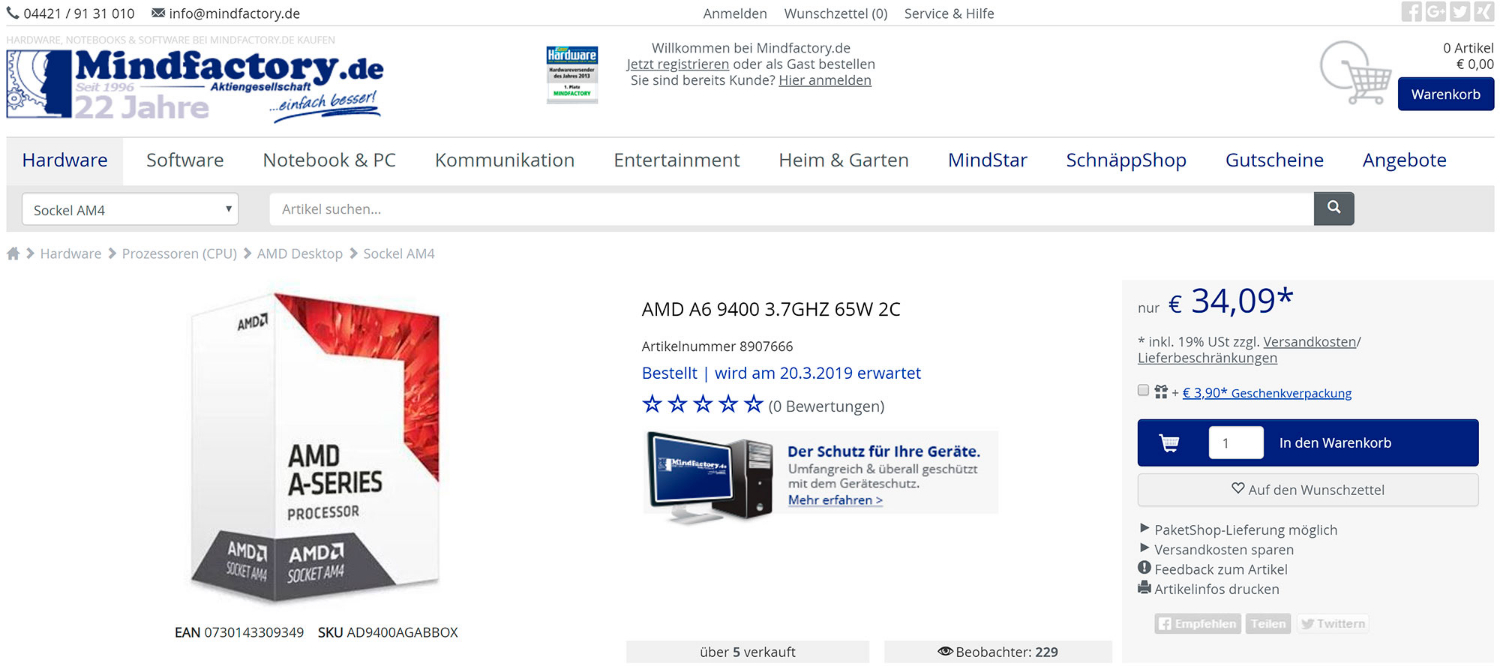Open the Software menu
The height and width of the screenshot is (669, 1500).
(x=185, y=160)
